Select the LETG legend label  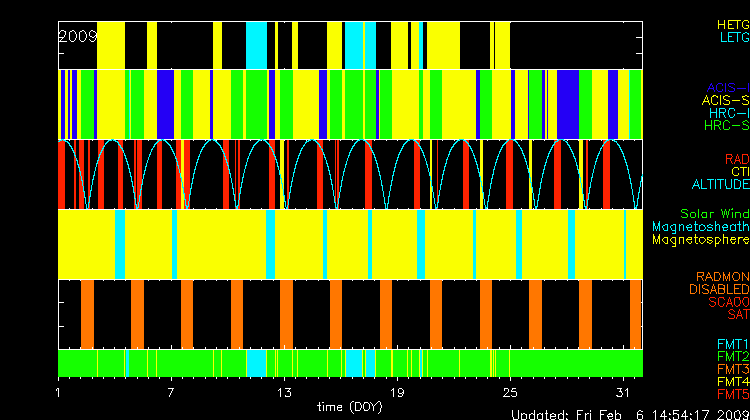732,37
